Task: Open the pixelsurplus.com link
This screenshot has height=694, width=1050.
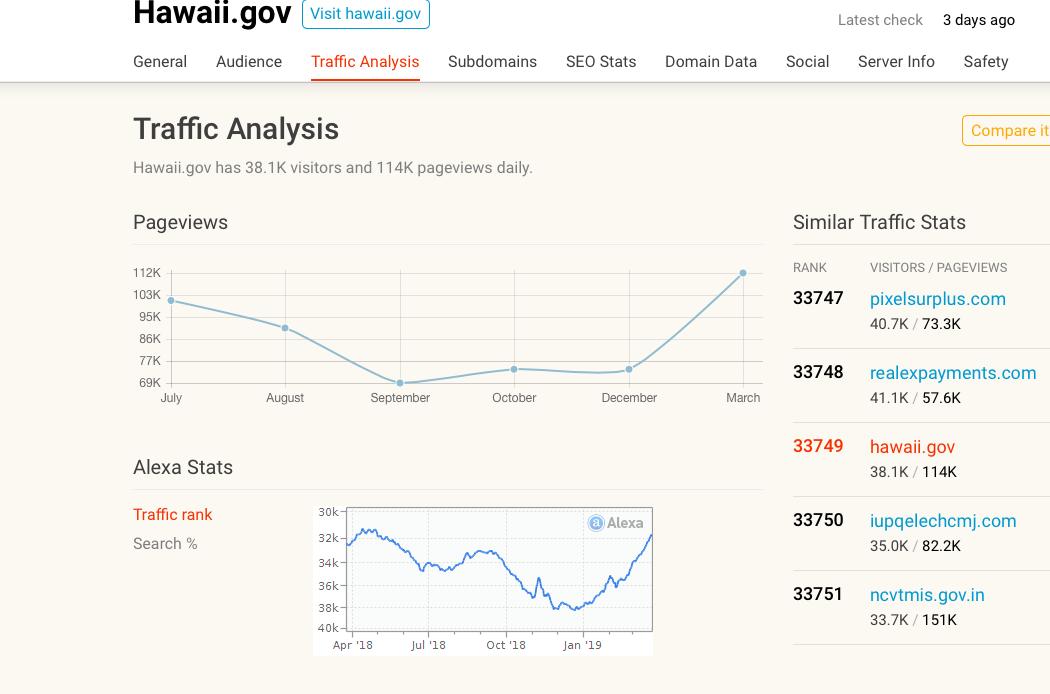Action: coord(938,299)
